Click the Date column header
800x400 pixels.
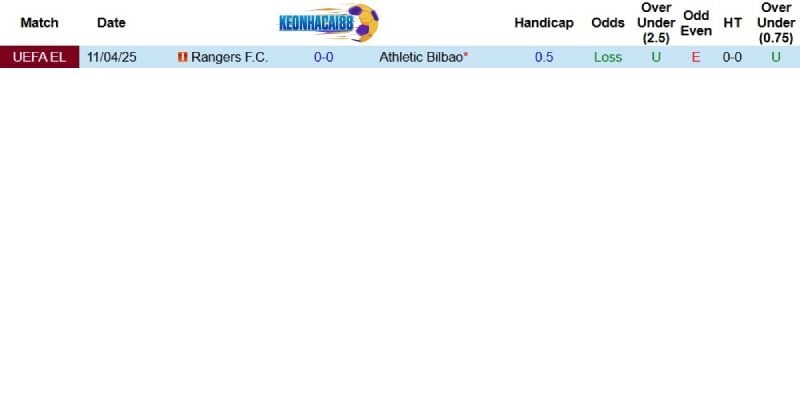(x=111, y=22)
